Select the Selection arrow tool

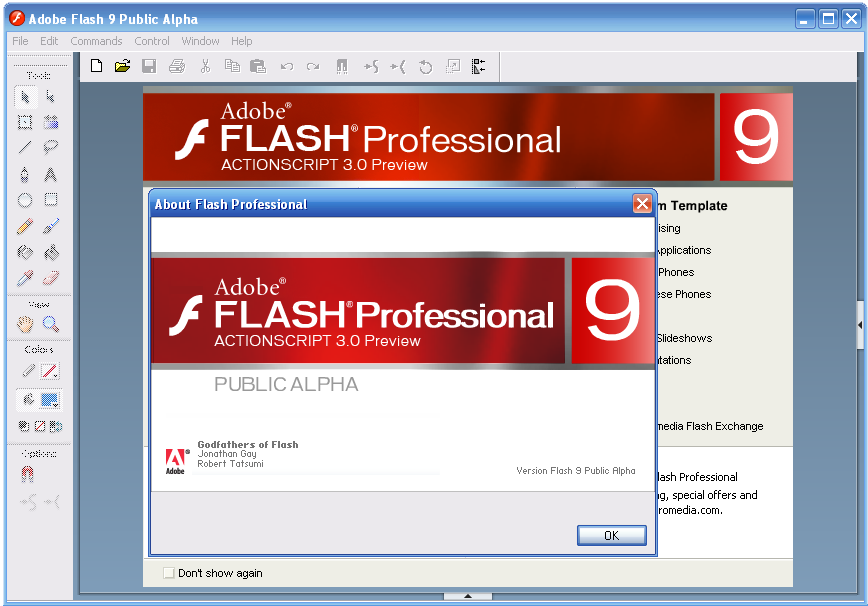coord(25,97)
